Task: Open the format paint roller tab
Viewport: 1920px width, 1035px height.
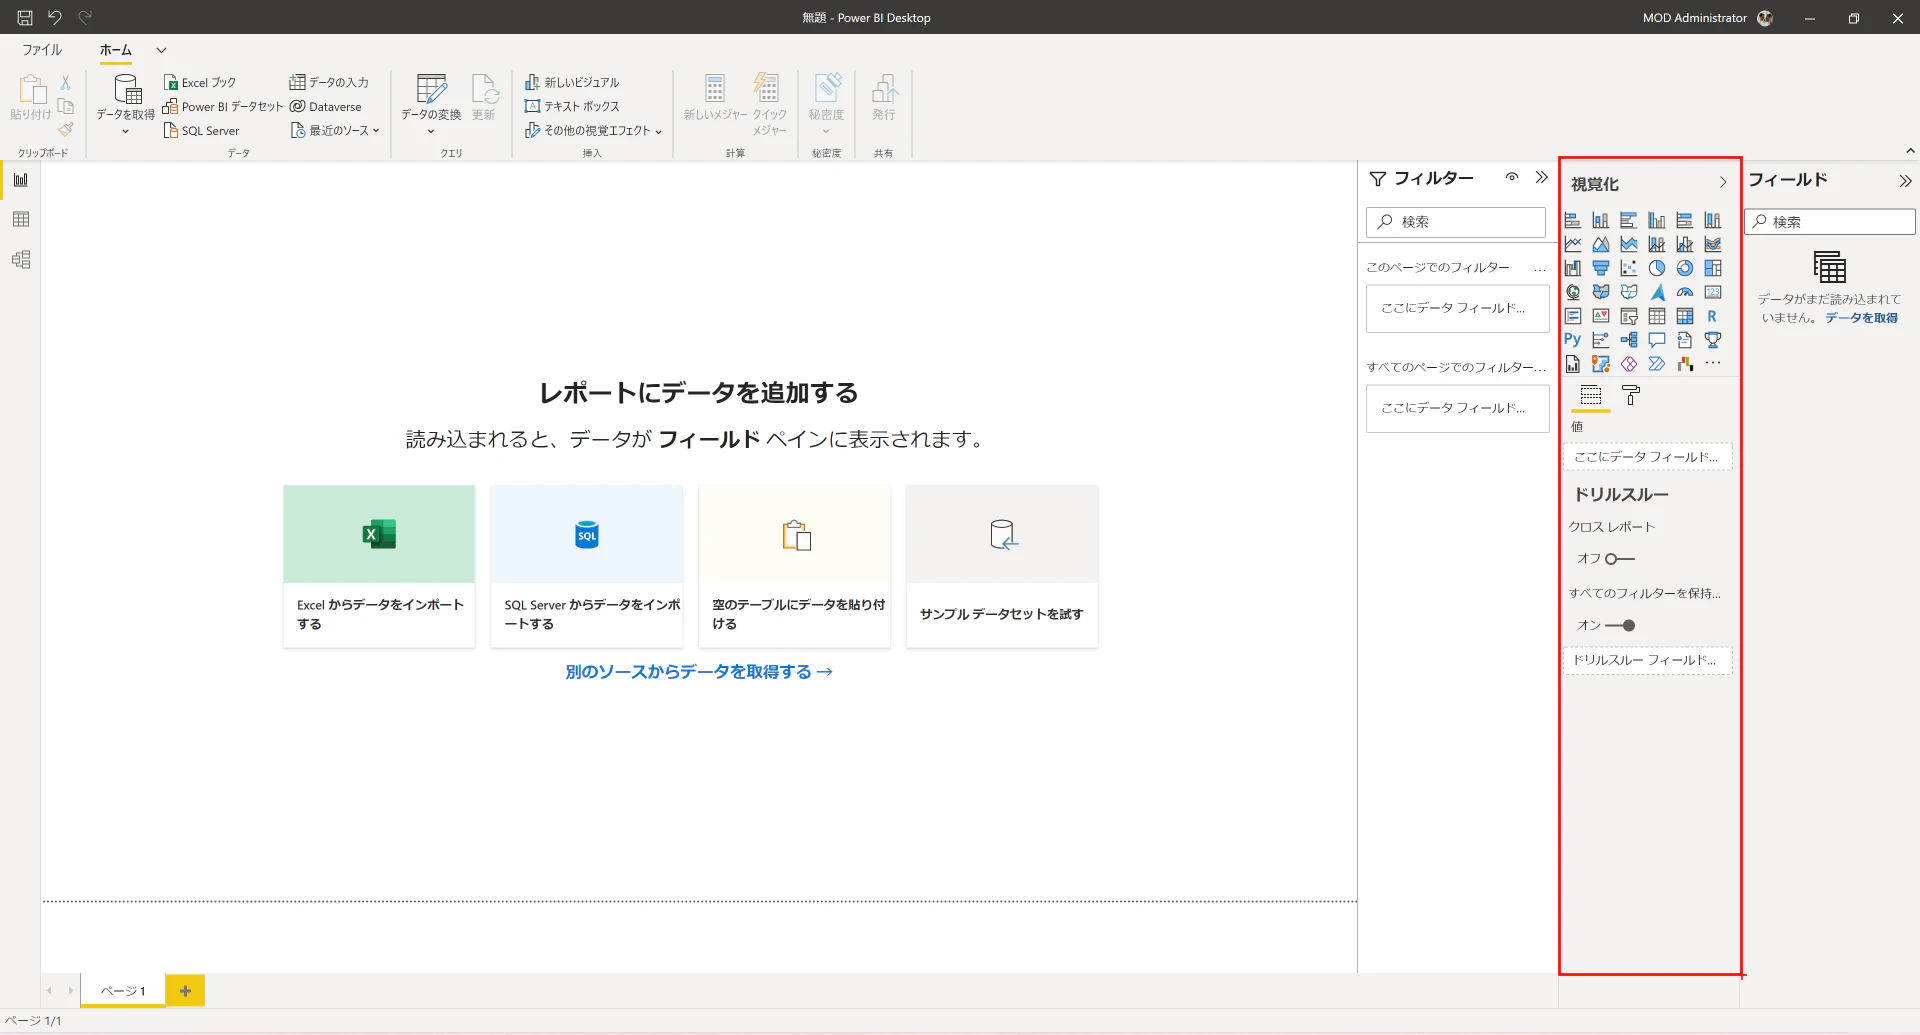Action: 1631,395
